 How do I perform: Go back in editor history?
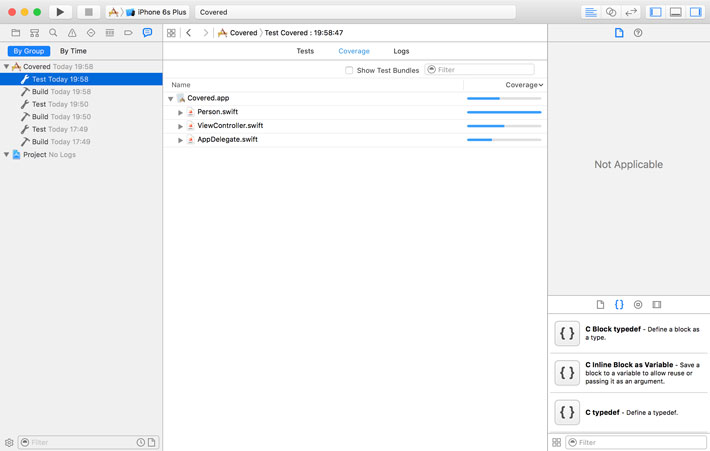(x=189, y=33)
